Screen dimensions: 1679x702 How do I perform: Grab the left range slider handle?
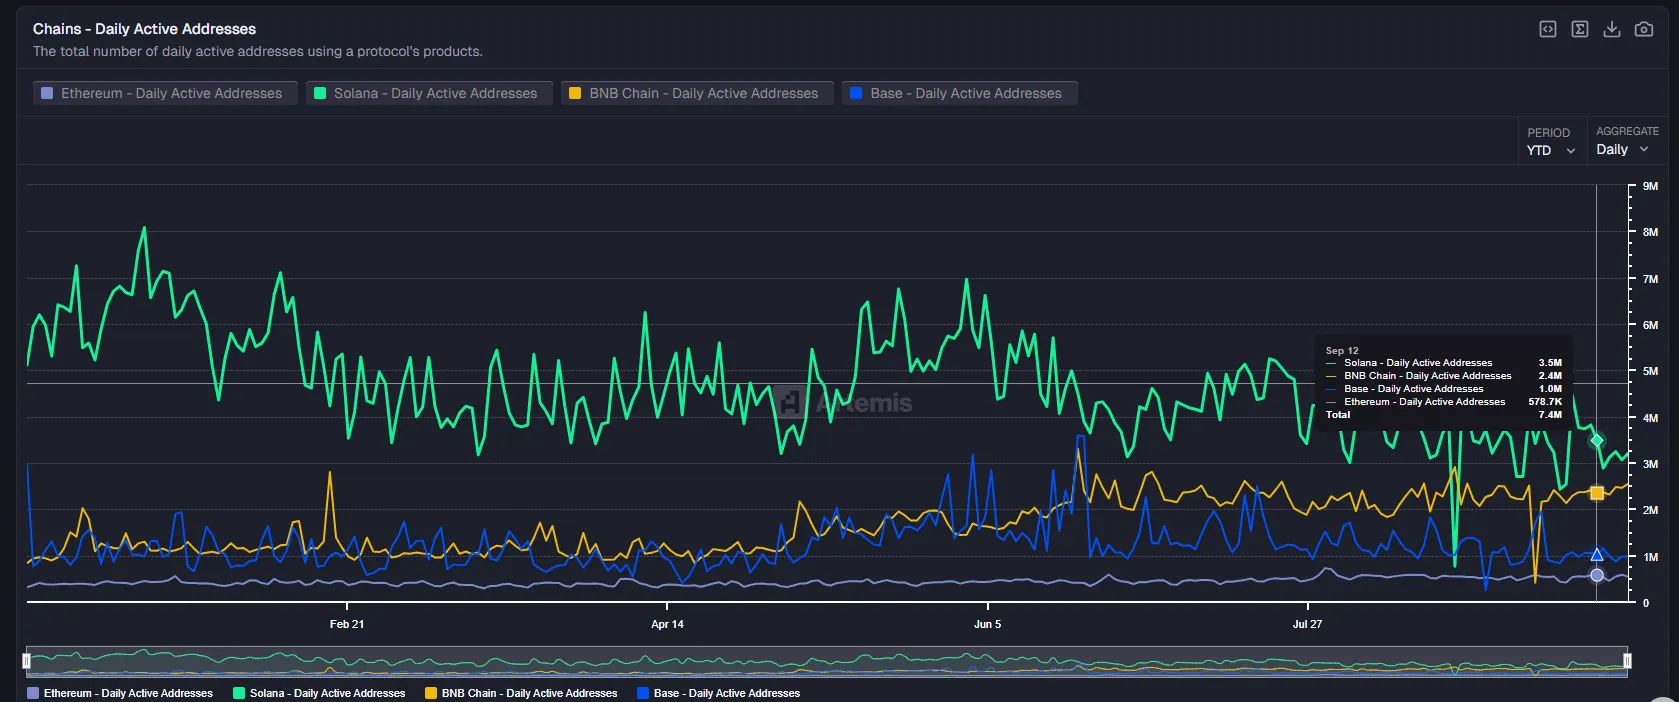click(27, 661)
